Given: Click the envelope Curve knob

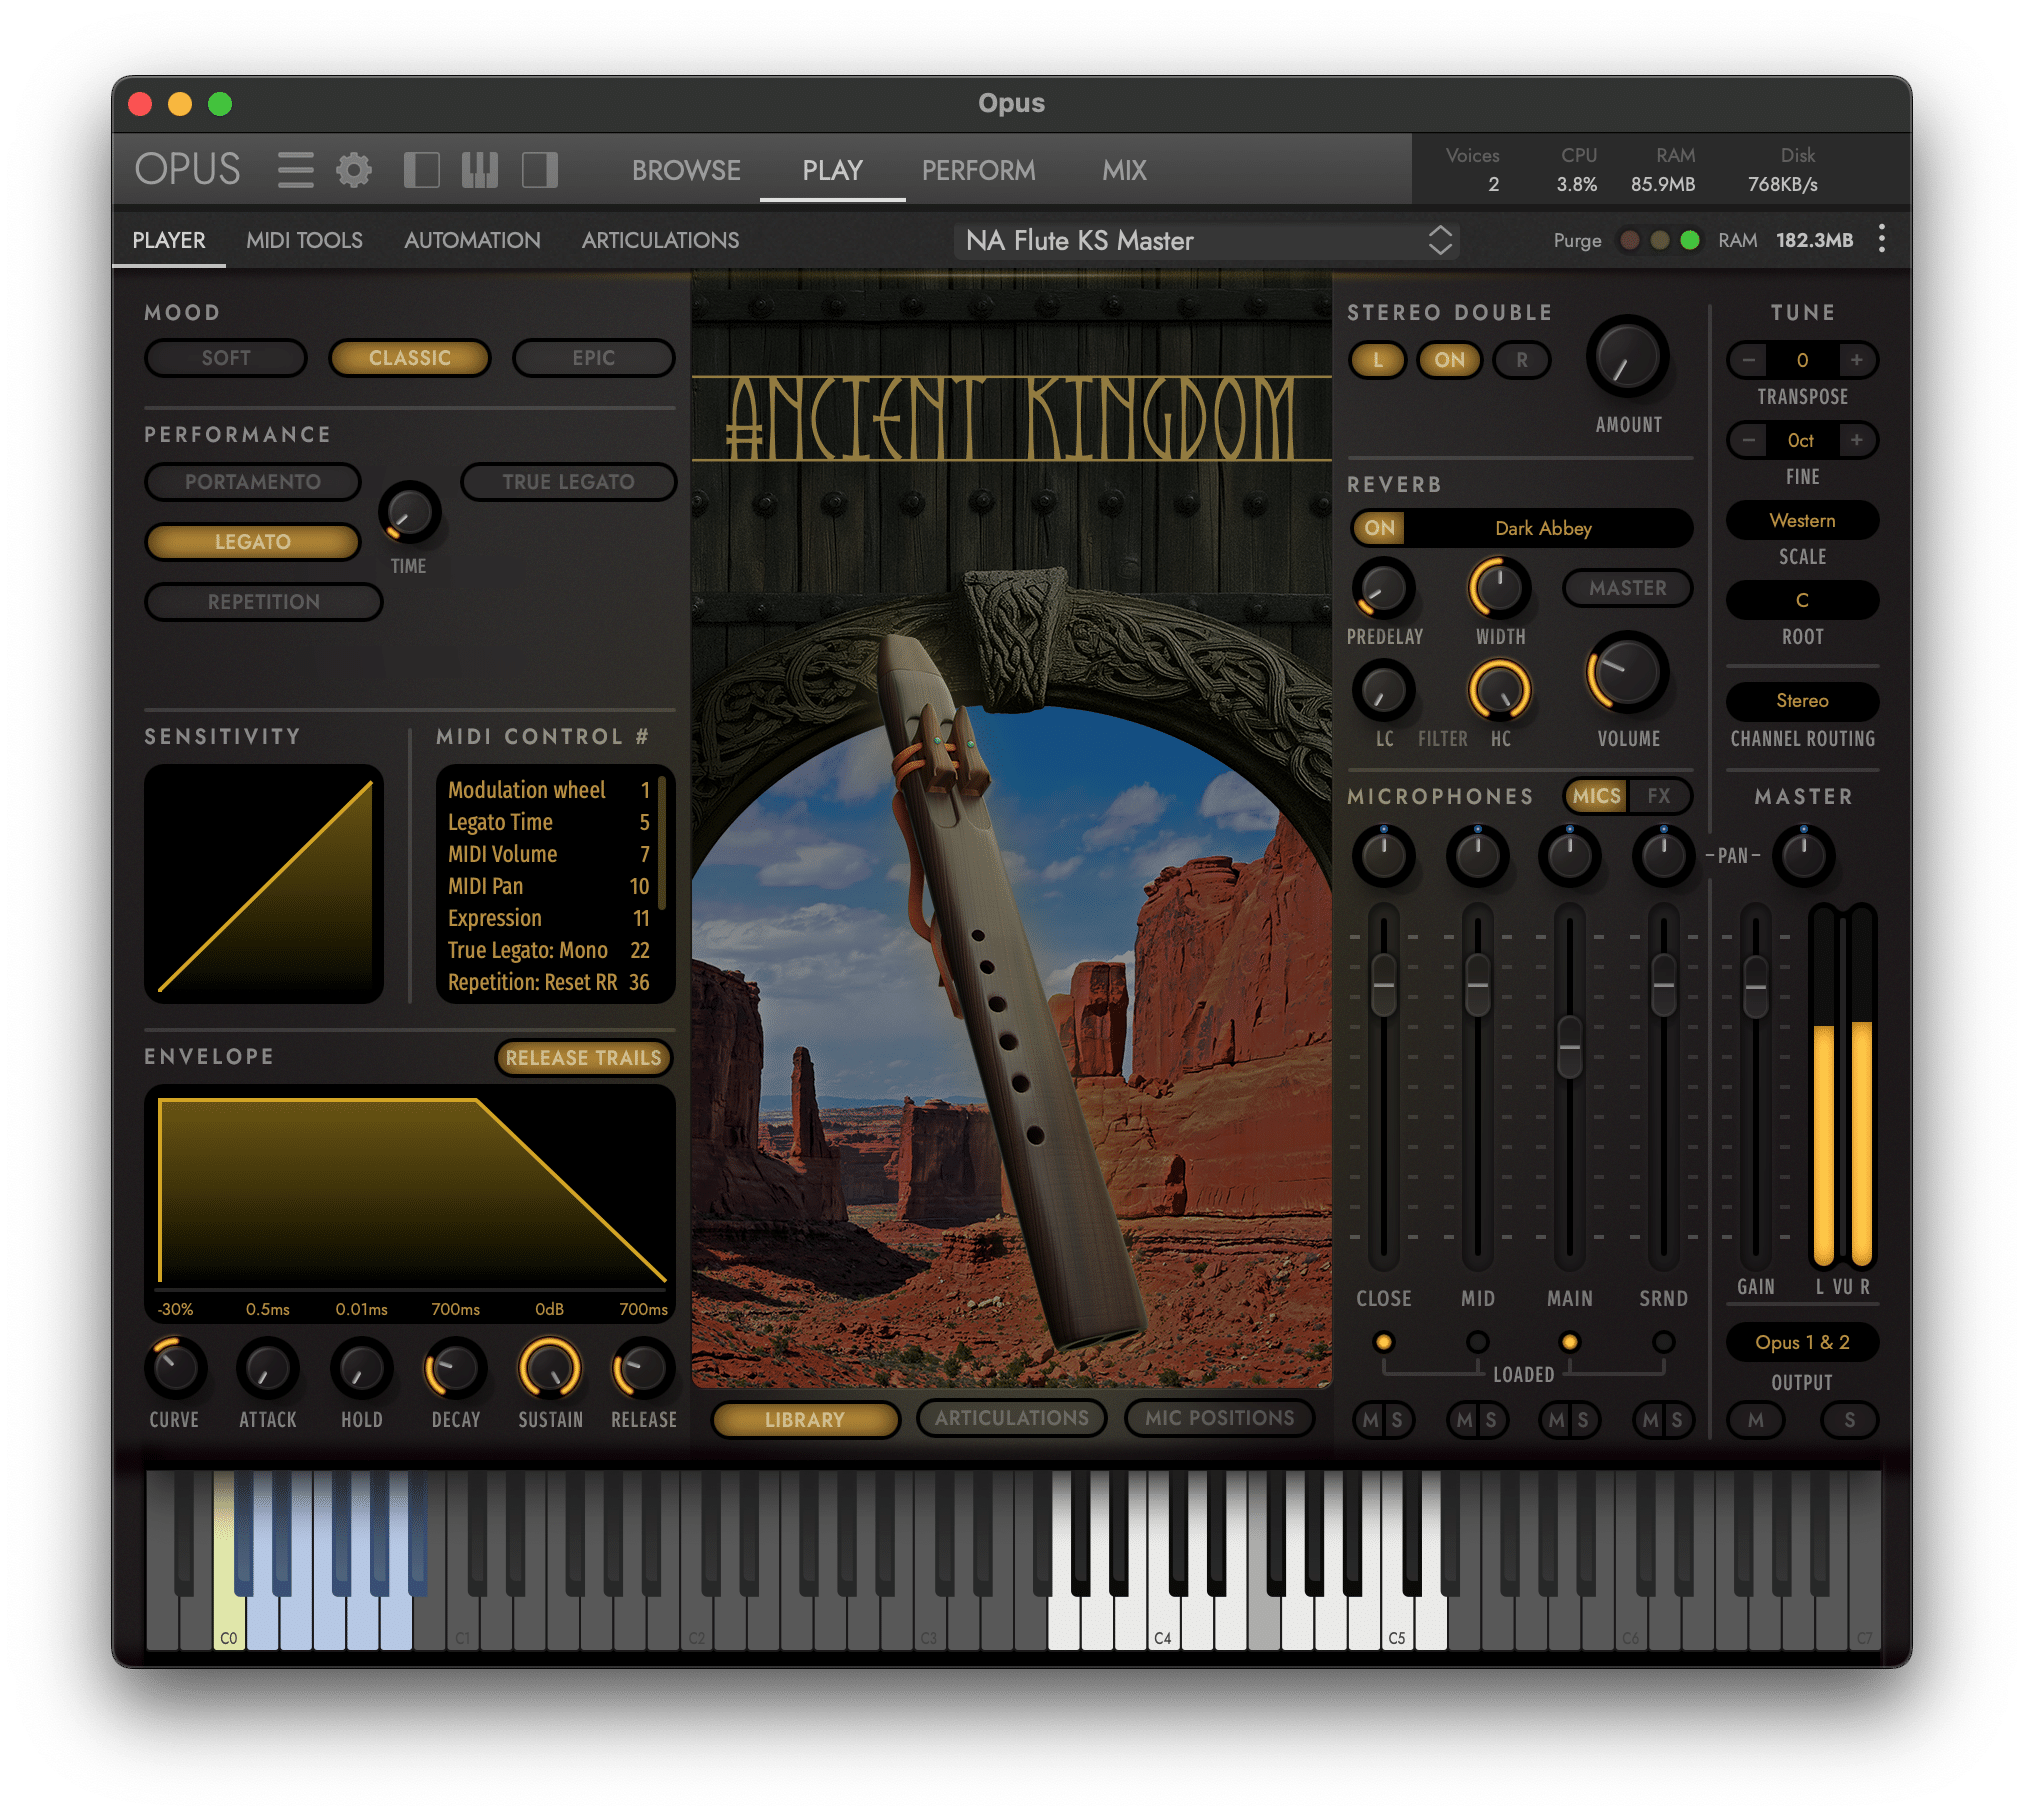Looking at the screenshot, I should 176,1368.
